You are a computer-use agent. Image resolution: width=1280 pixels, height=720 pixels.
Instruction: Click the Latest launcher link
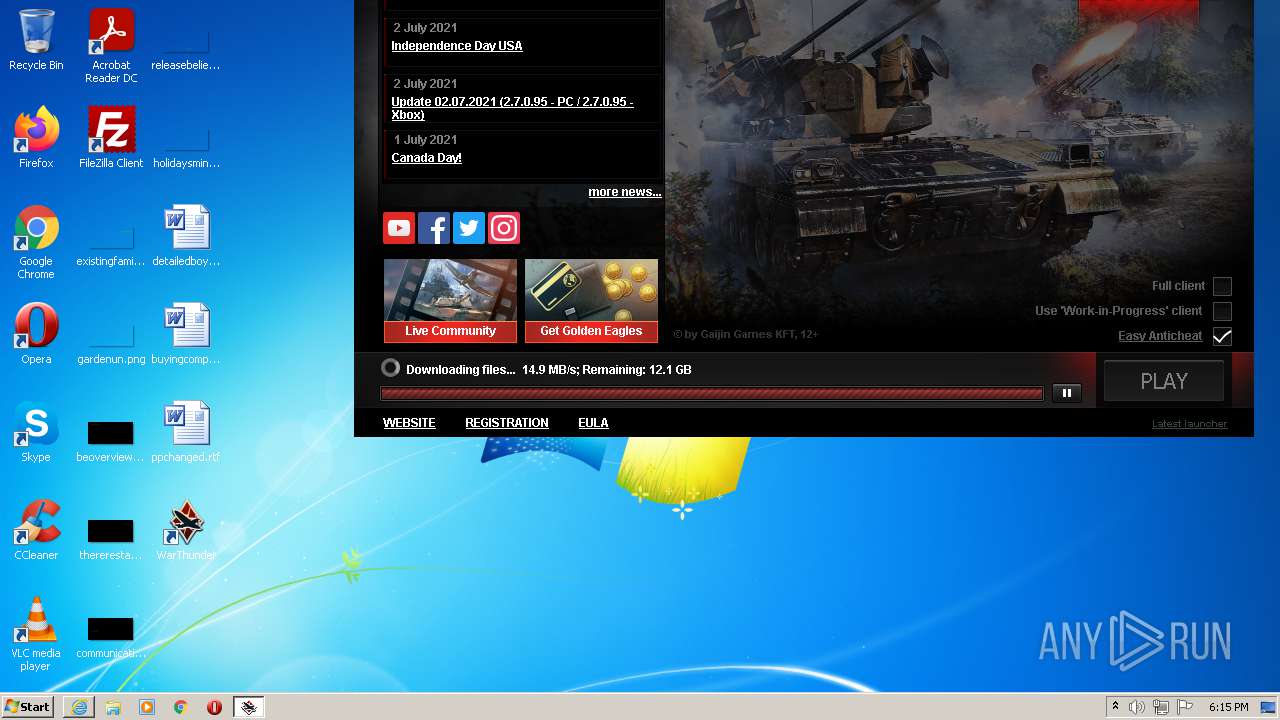(x=1189, y=424)
